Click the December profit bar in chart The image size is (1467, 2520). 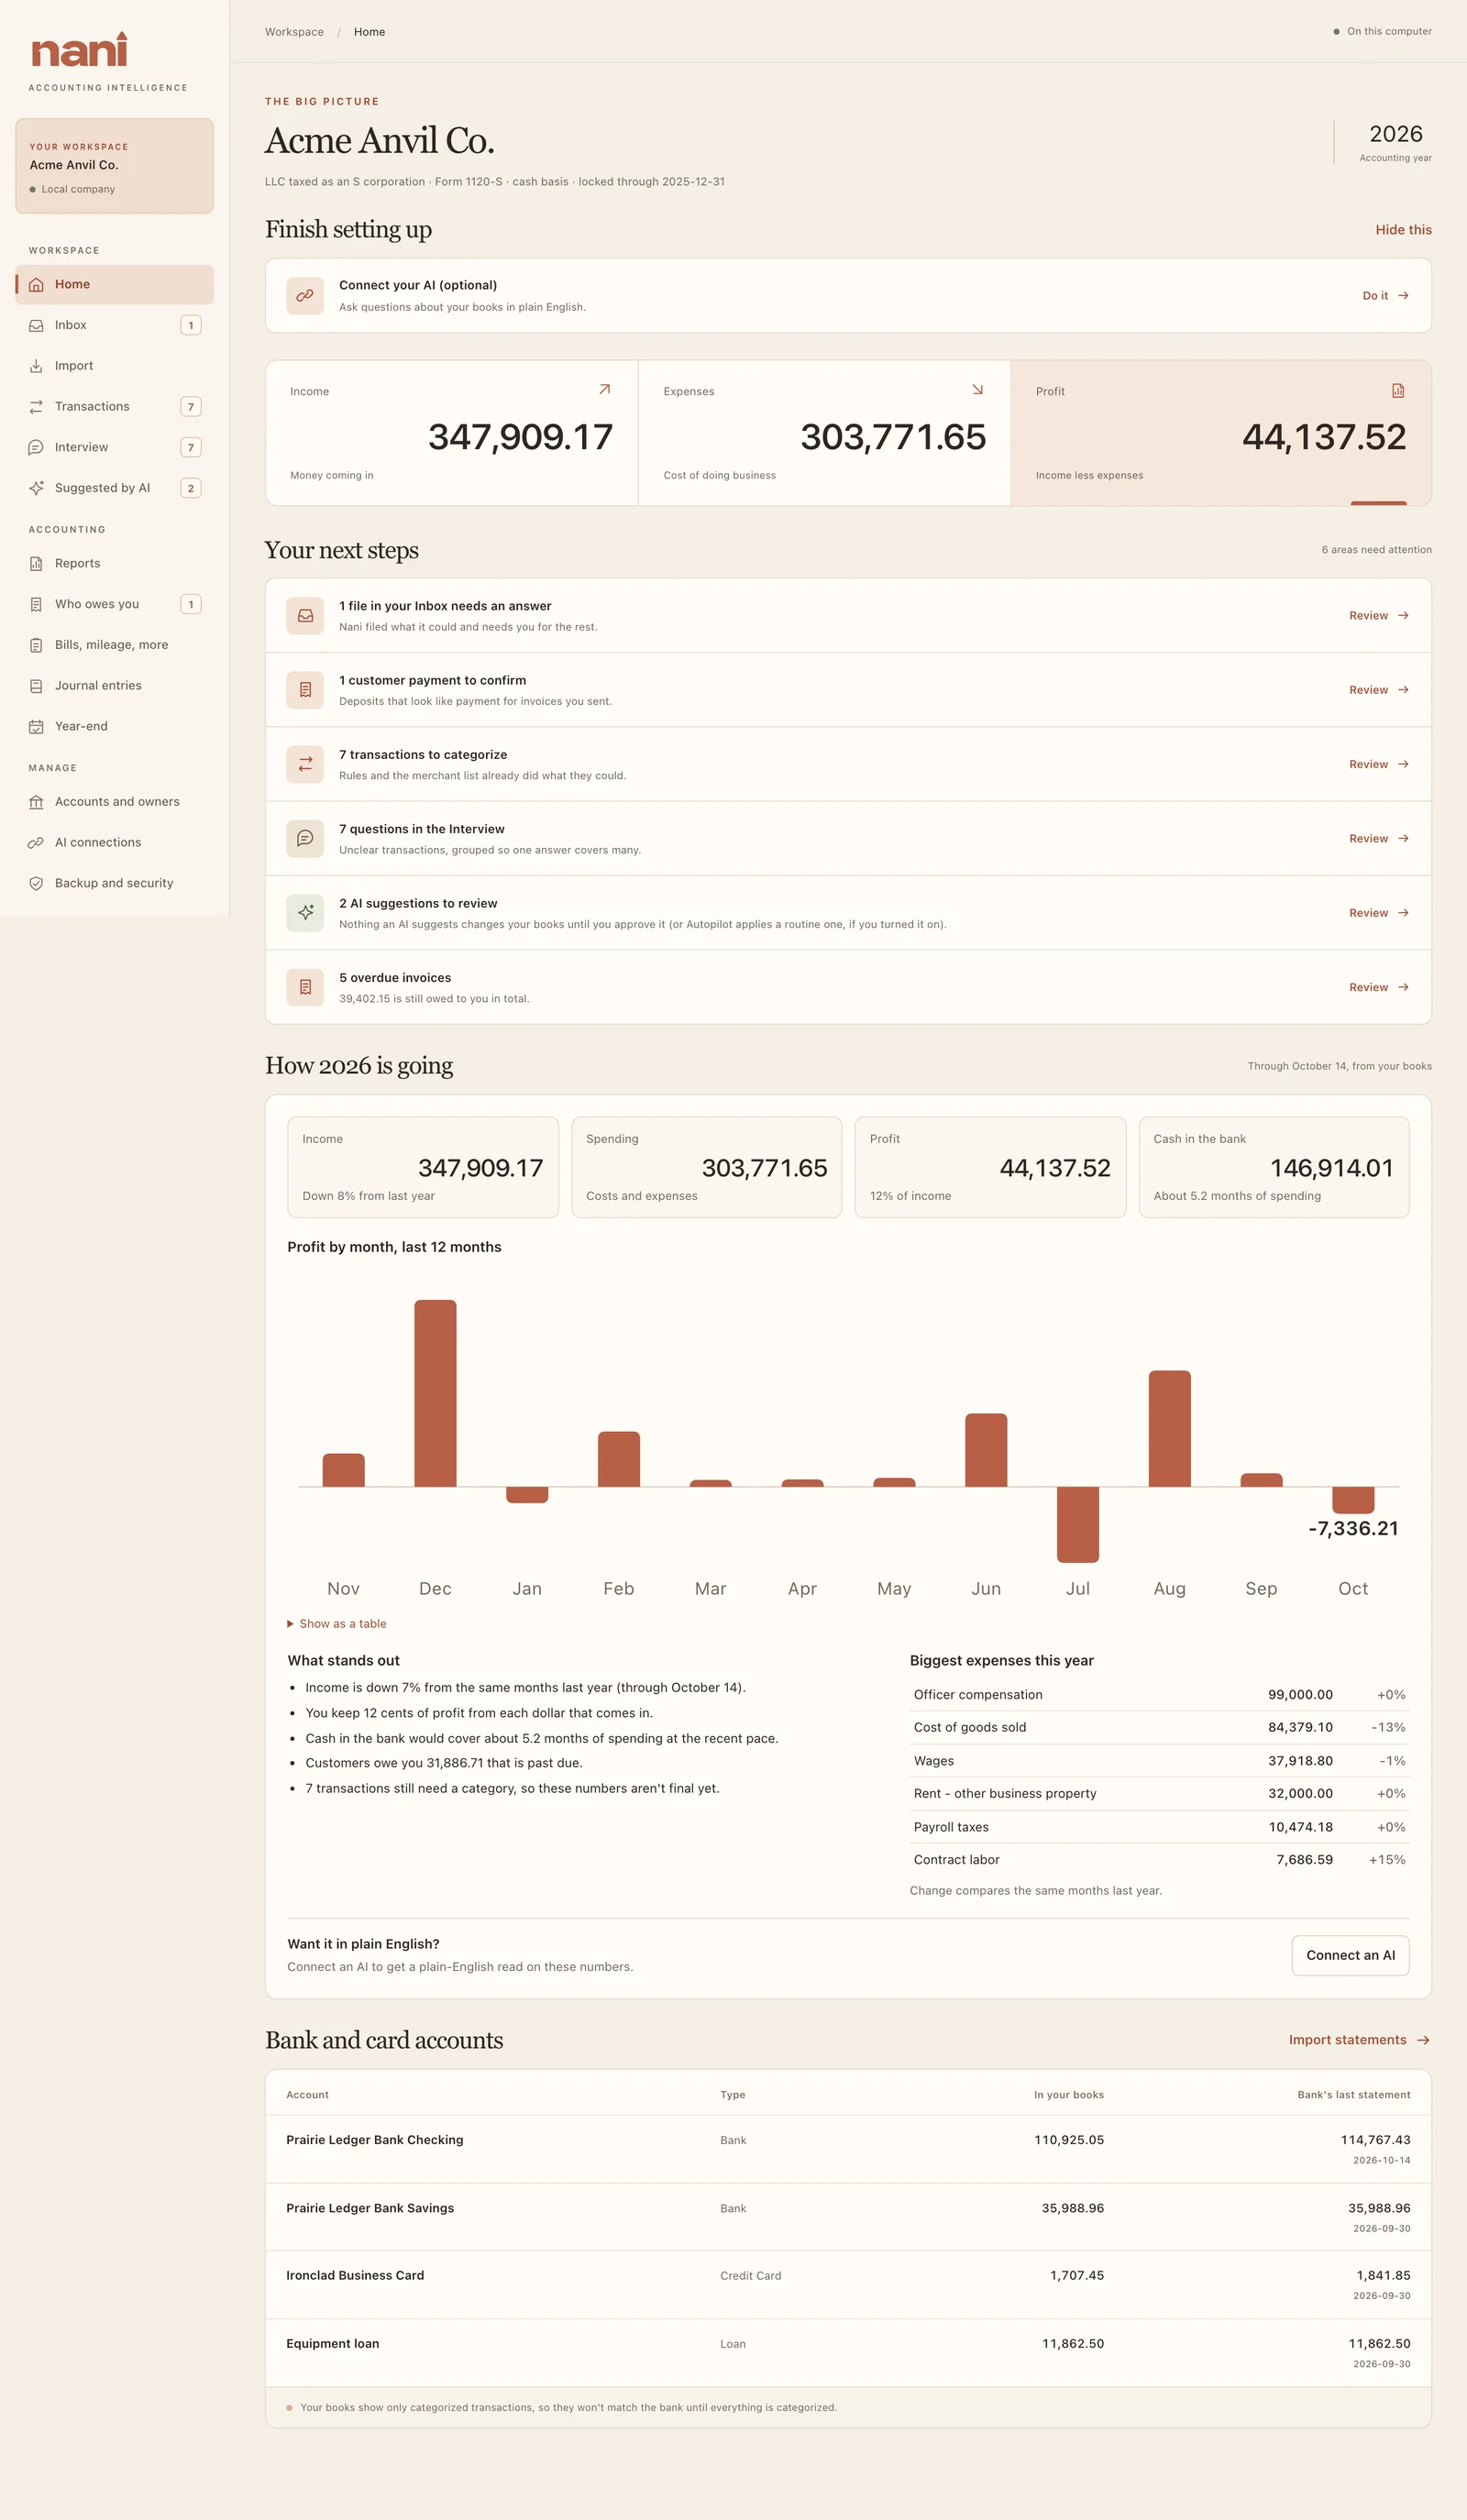pos(435,1394)
